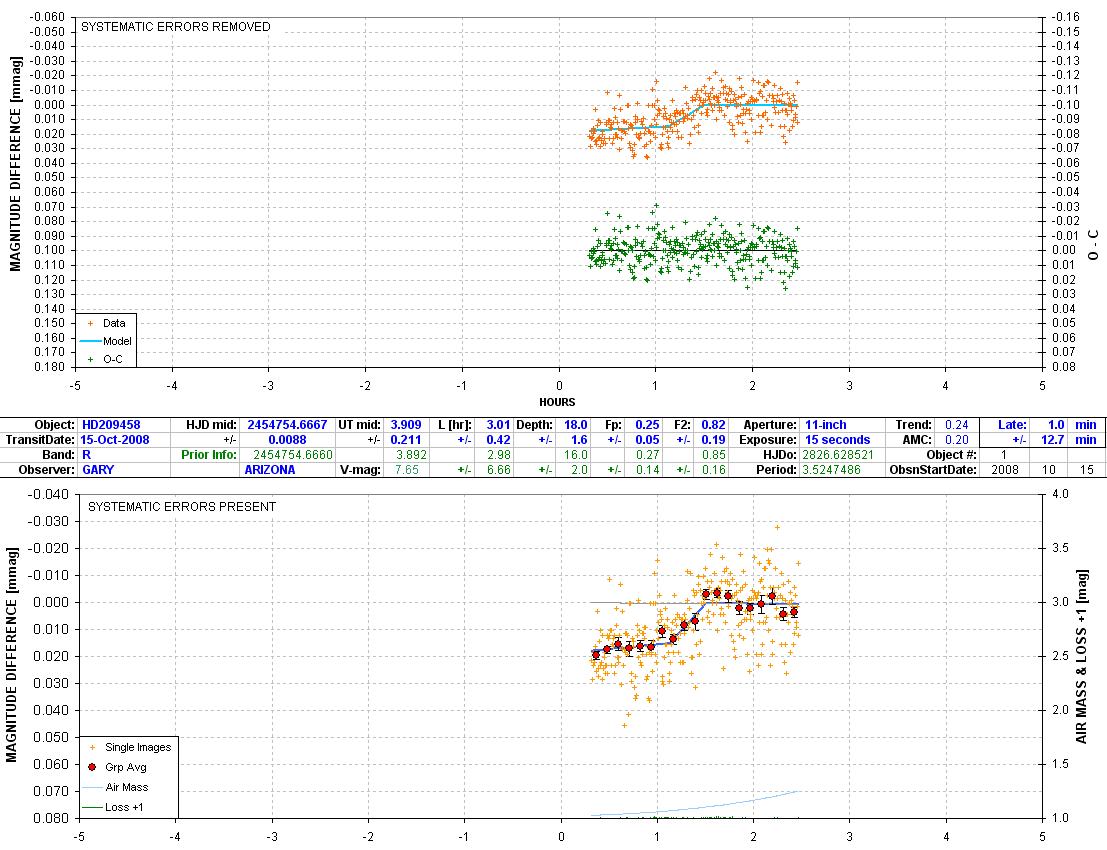Click the Air Mass legend line

click(93, 787)
